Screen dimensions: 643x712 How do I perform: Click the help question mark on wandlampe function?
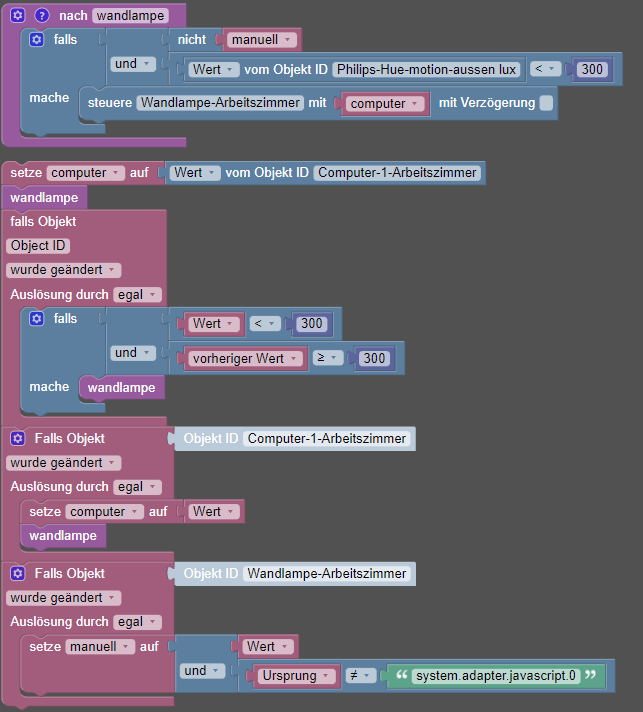(x=42, y=15)
